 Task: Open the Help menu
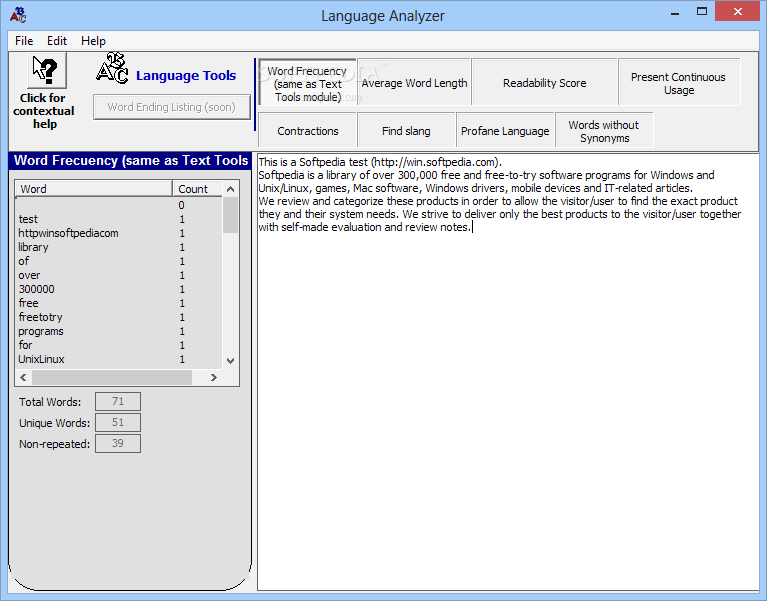[x=93, y=41]
